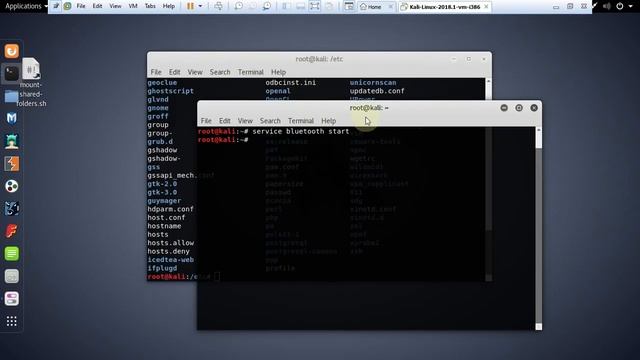This screenshot has height=360, width=640.
Task: Click the power icon in top bar
Action: [x=620, y=6]
